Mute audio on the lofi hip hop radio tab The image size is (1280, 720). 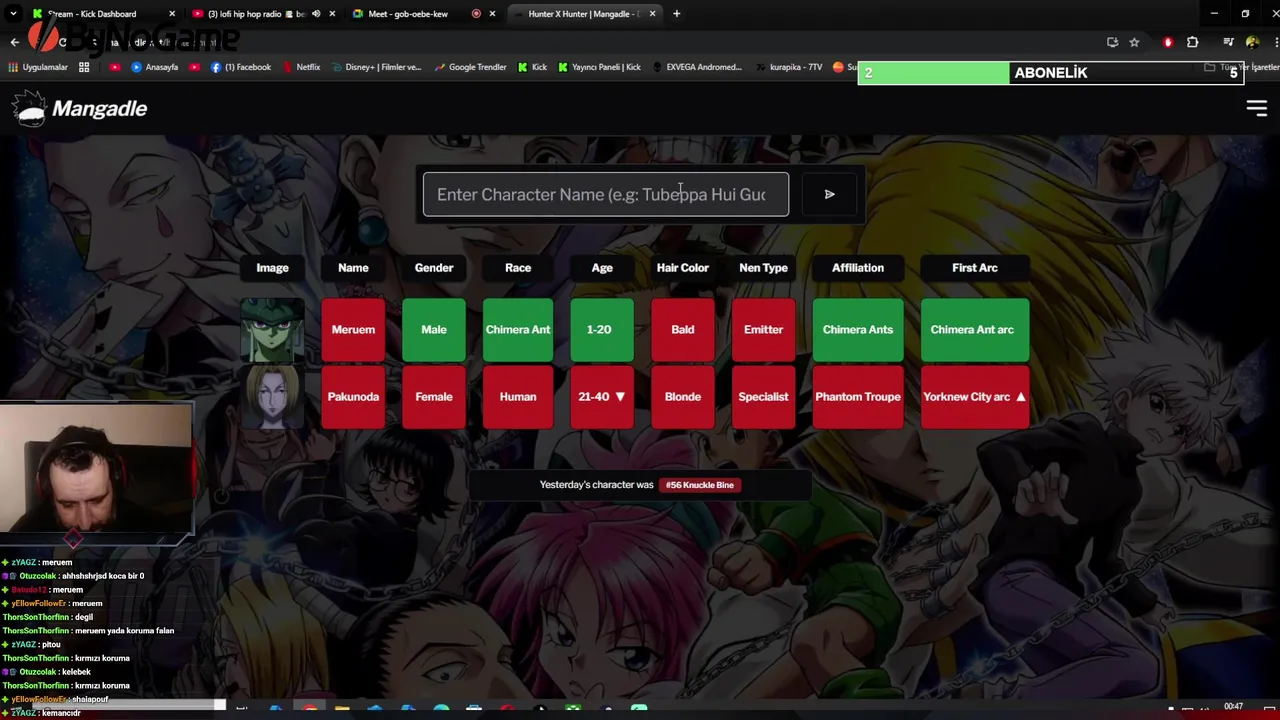[x=315, y=14]
